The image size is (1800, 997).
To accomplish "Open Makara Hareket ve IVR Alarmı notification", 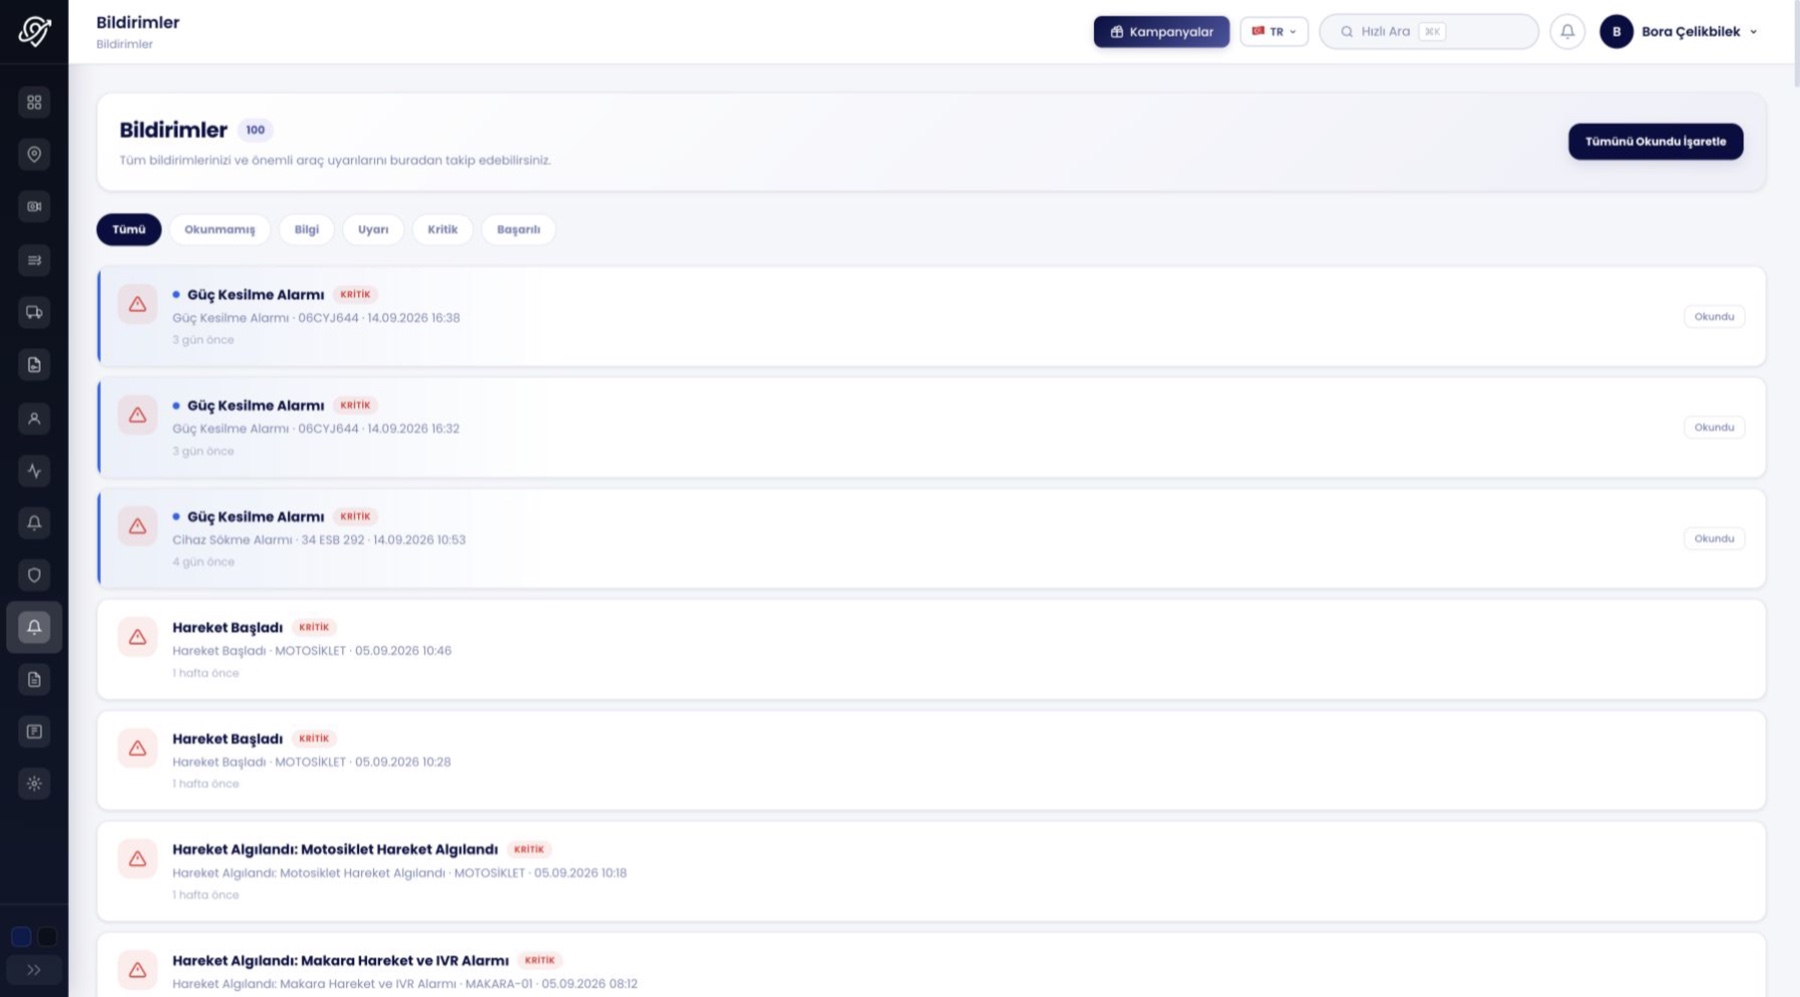I will click(x=931, y=965).
